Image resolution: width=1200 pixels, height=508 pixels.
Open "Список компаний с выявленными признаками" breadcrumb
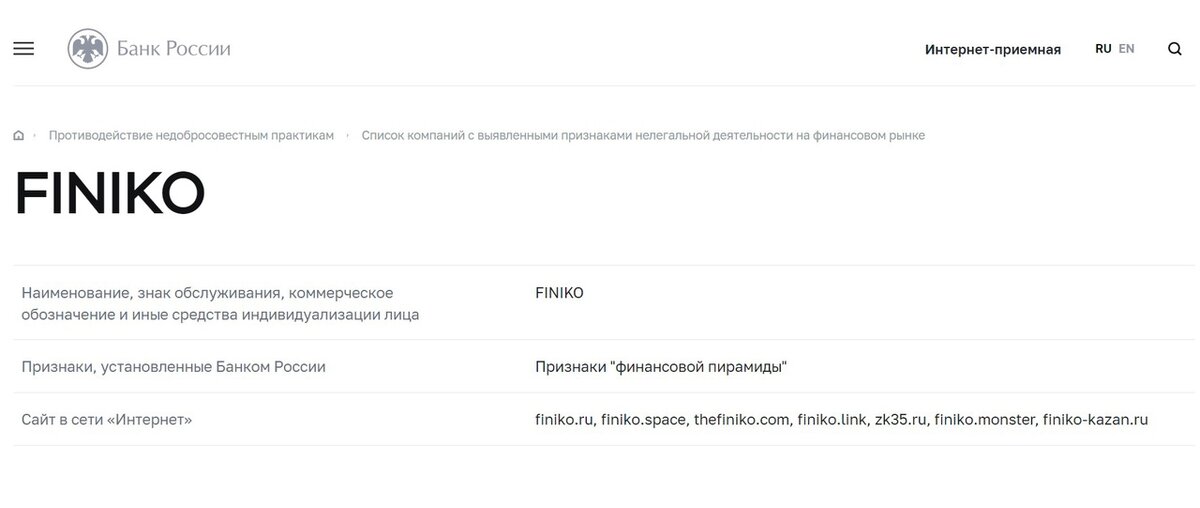click(x=643, y=135)
